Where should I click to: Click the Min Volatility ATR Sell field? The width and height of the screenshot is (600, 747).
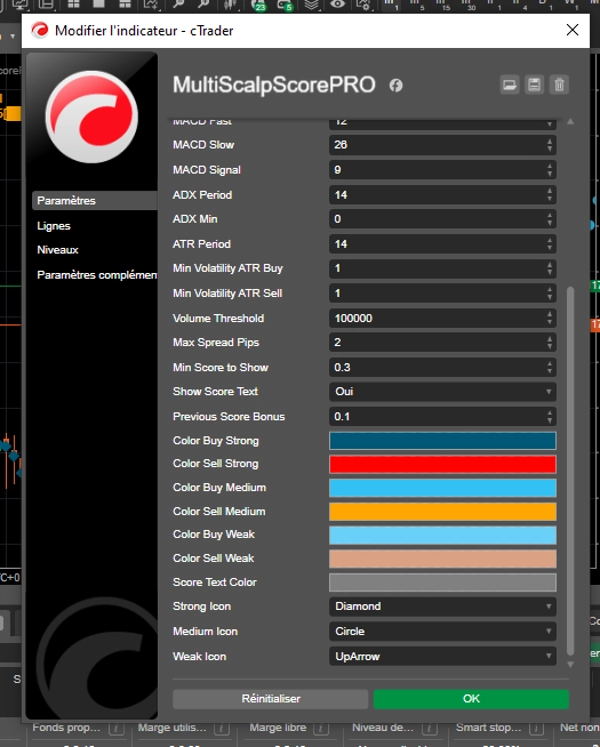pos(442,293)
